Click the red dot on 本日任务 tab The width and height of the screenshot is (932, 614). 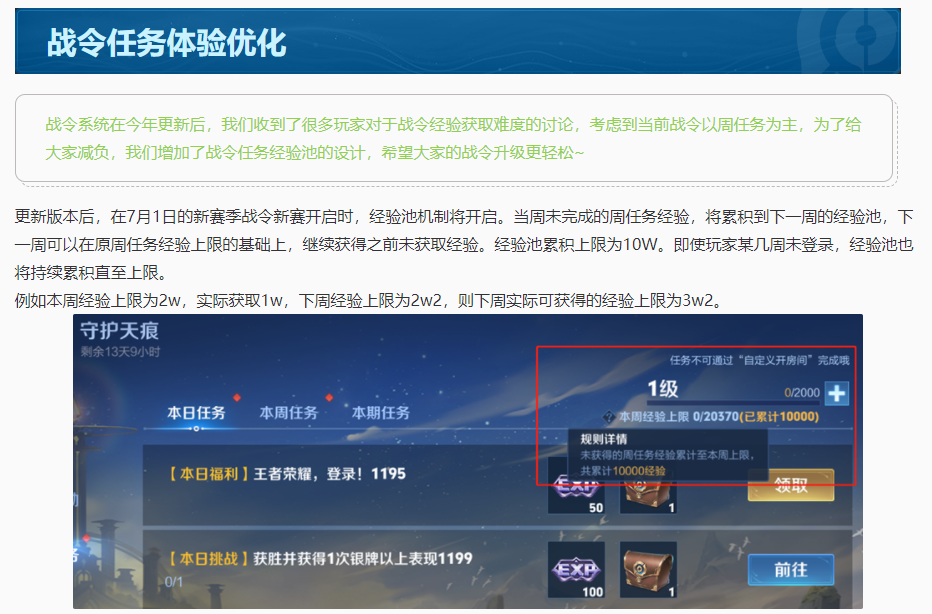click(x=237, y=397)
